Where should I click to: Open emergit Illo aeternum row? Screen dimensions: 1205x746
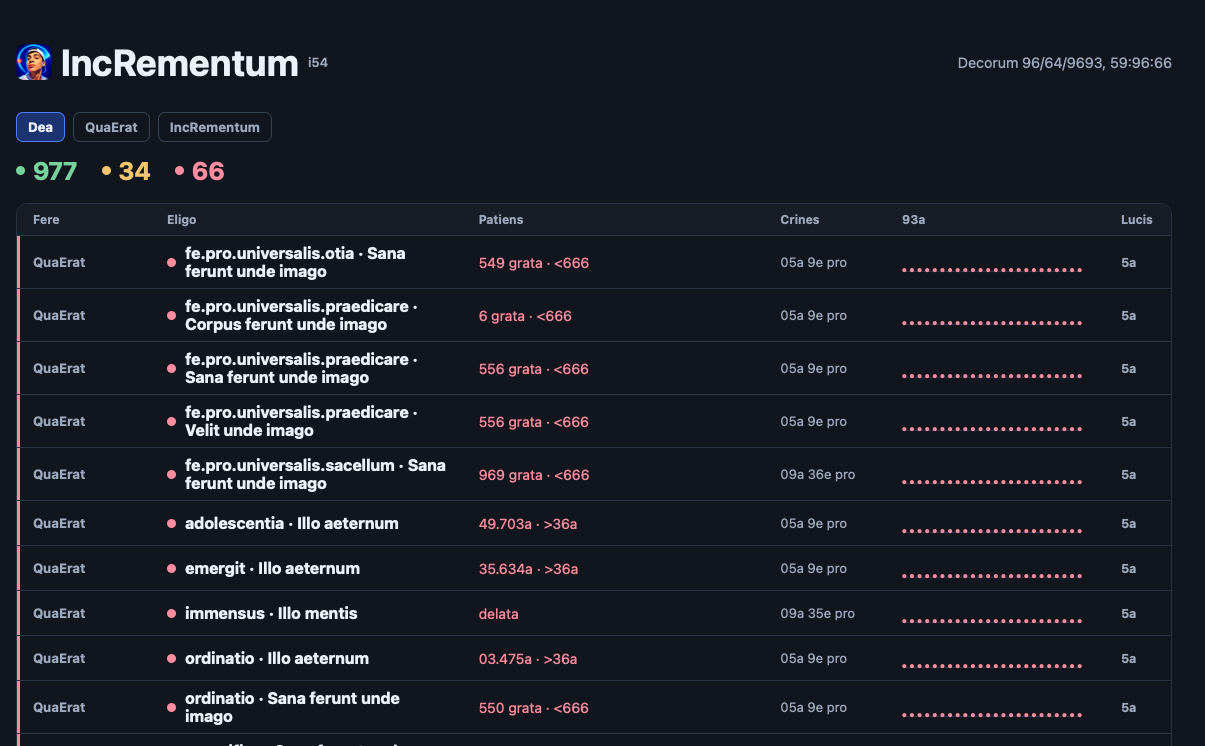(594, 568)
